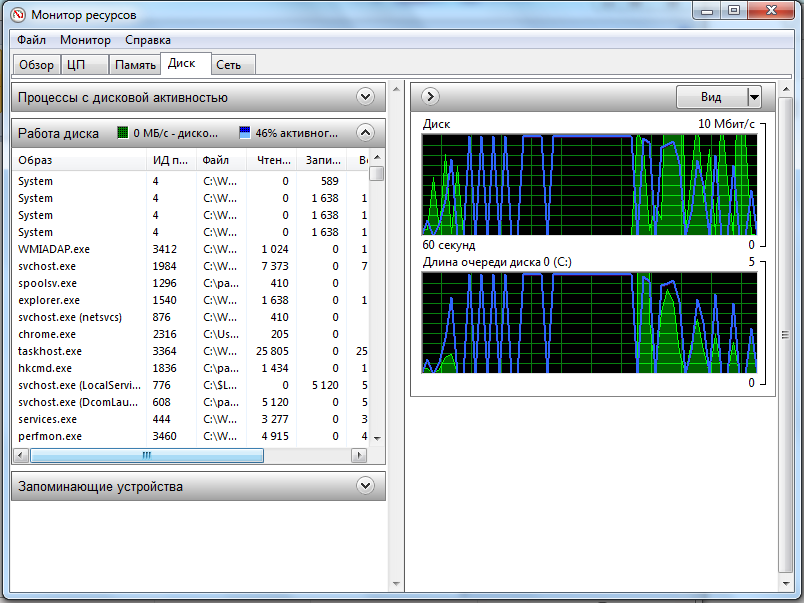Open the Вид dropdown arrow
This screenshot has width=804, height=603.
click(754, 97)
